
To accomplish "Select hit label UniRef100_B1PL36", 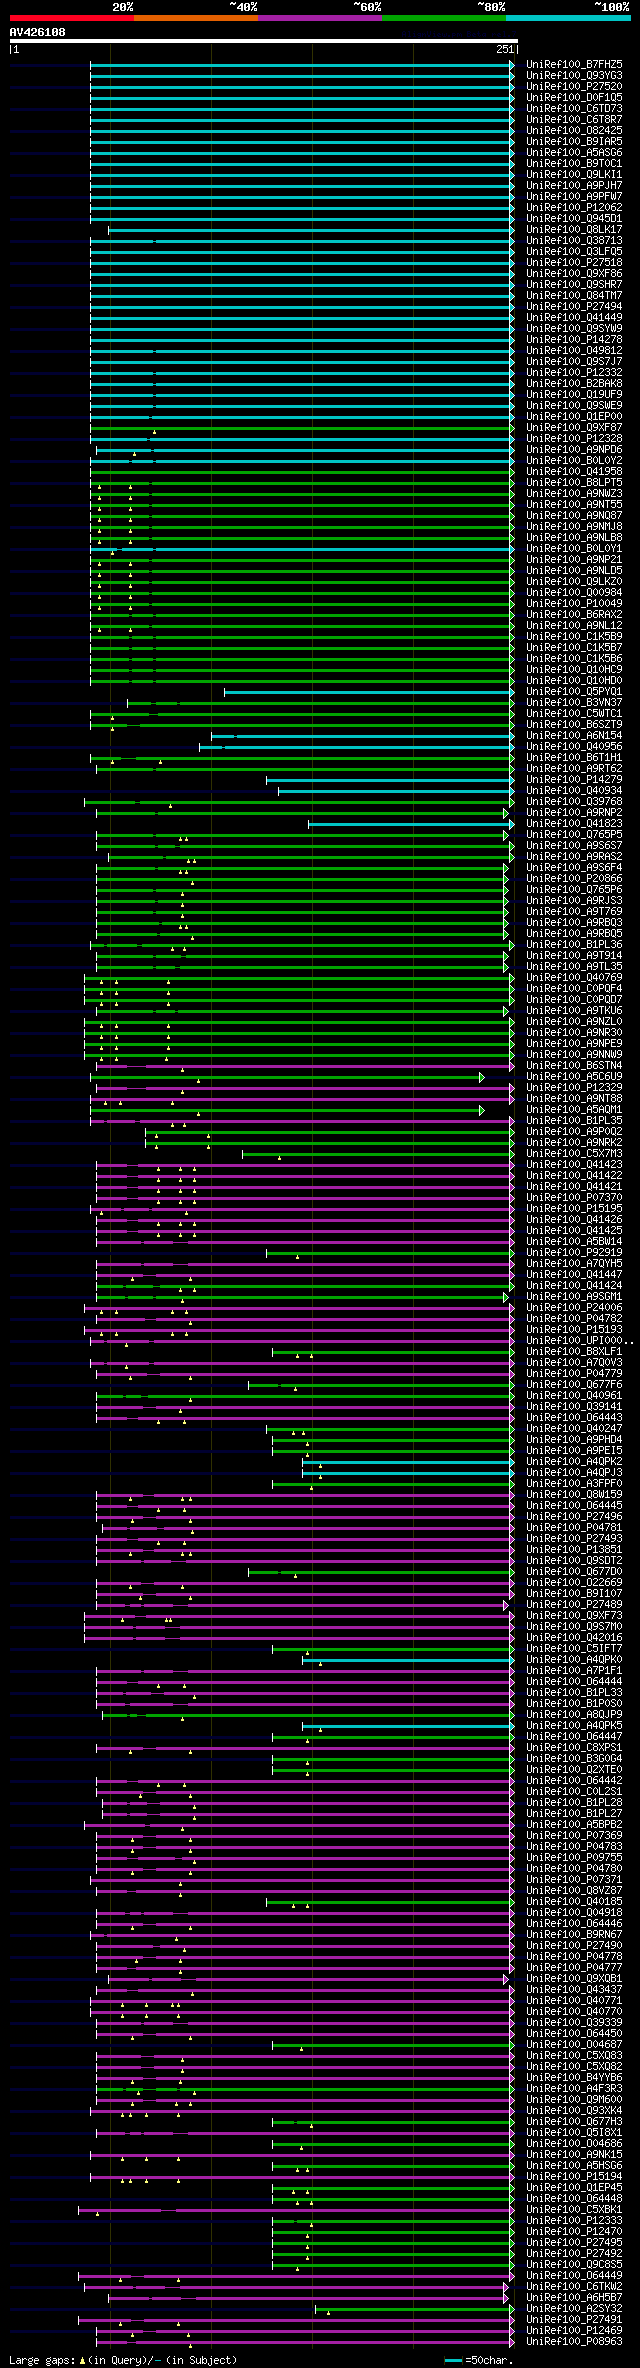I will click(x=574, y=944).
